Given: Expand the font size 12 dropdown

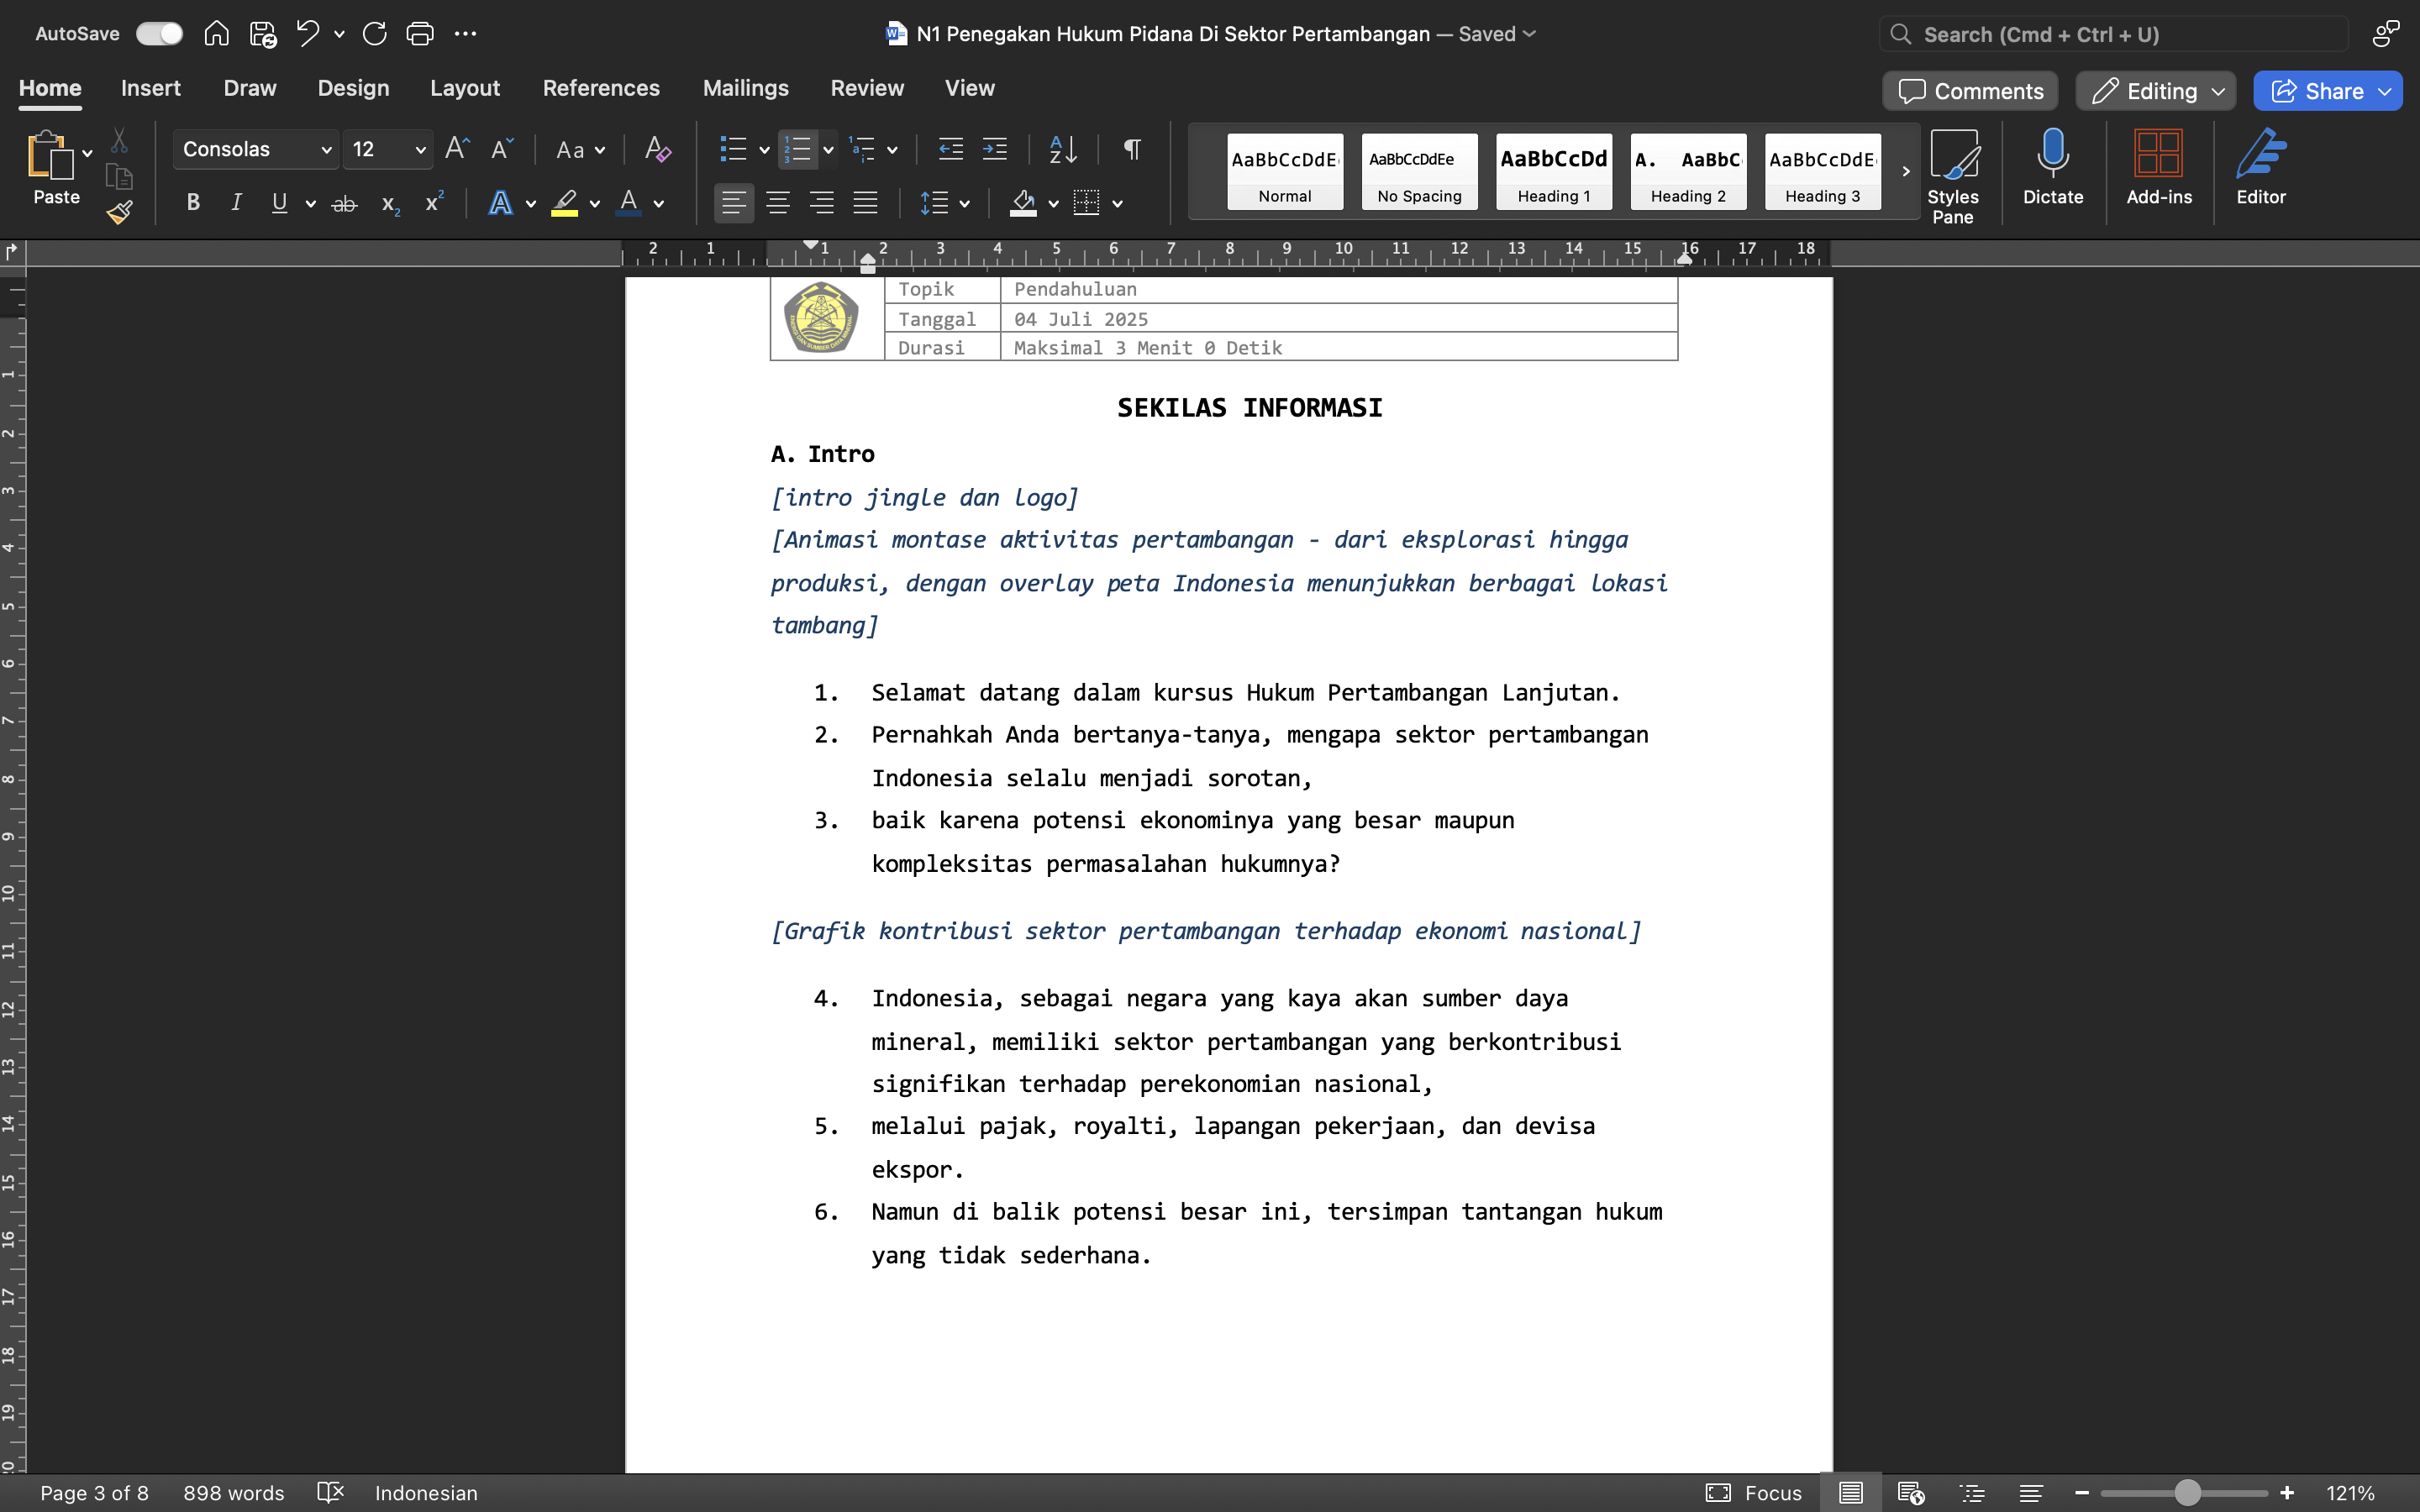Looking at the screenshot, I should [x=420, y=150].
